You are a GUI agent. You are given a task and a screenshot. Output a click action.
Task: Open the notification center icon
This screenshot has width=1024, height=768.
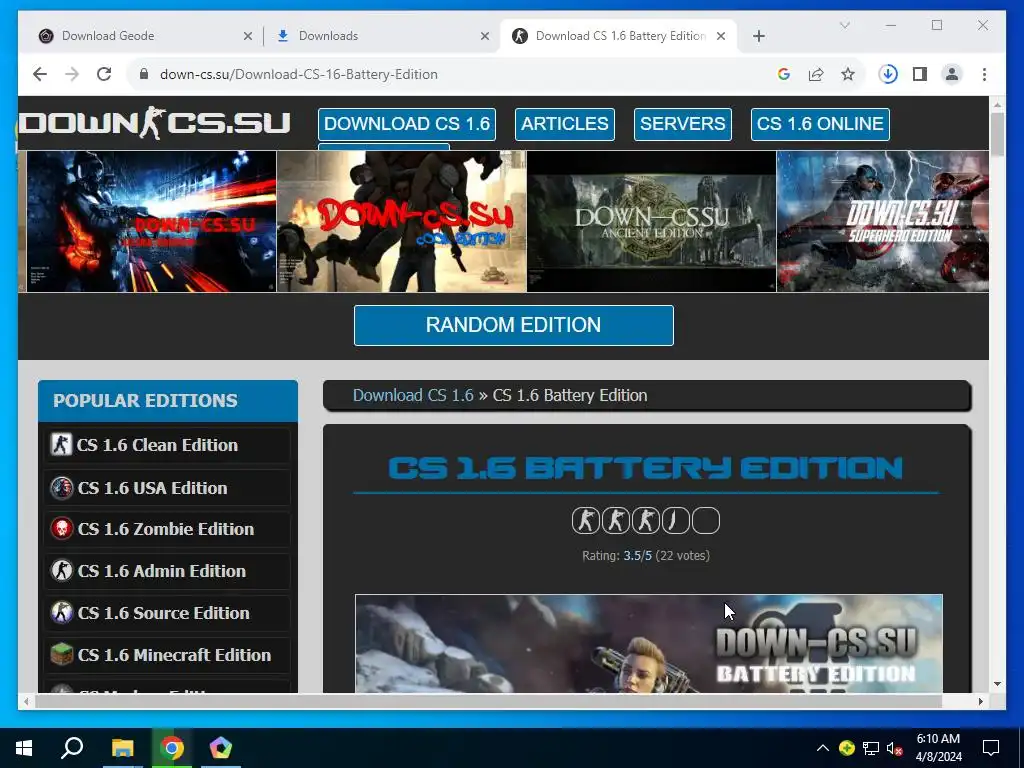[x=991, y=748]
